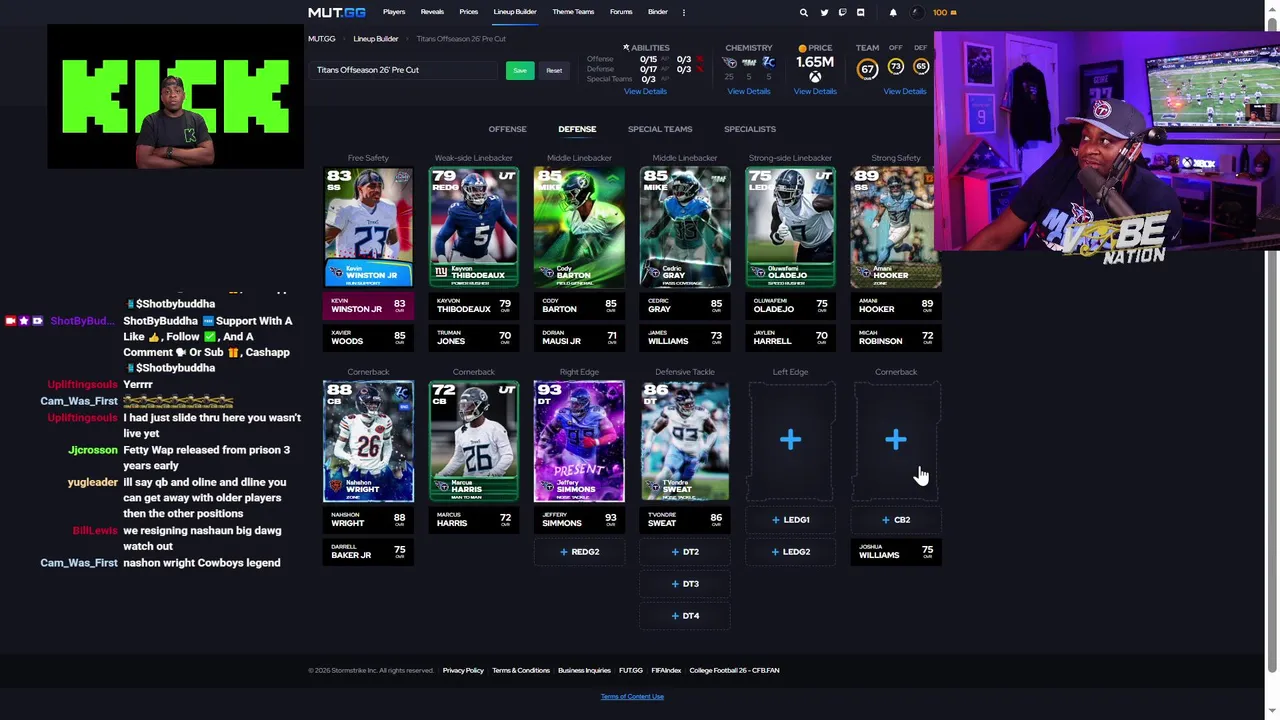Open the Cedric Gray 85 card
This screenshot has height=720, width=1280.
coord(684,227)
